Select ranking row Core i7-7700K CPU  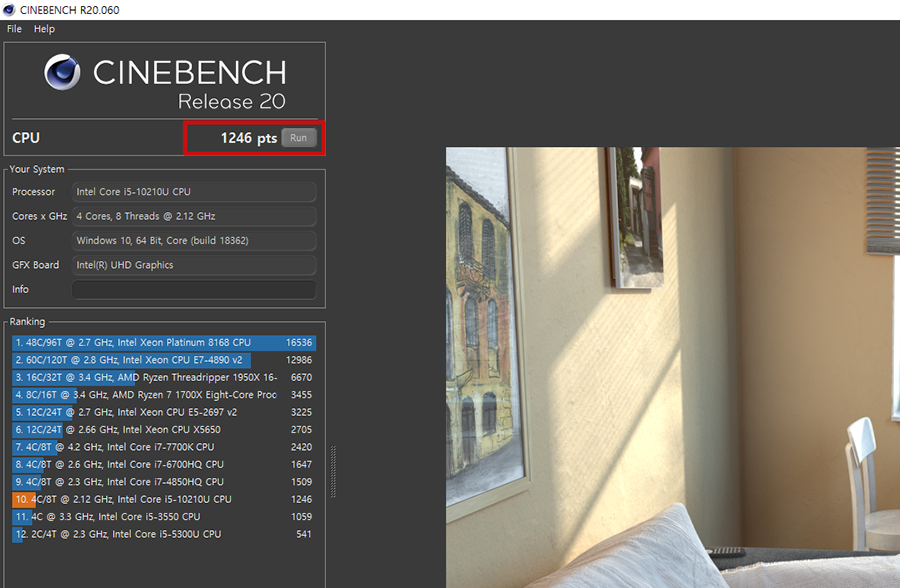(164, 447)
